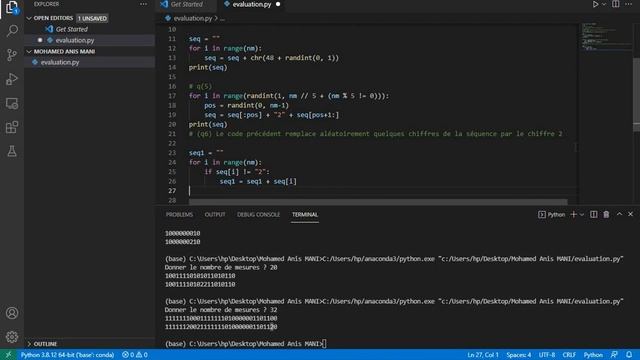This screenshot has width=640, height=360.
Task: Open the Debug Console tab
Action: tap(258, 215)
